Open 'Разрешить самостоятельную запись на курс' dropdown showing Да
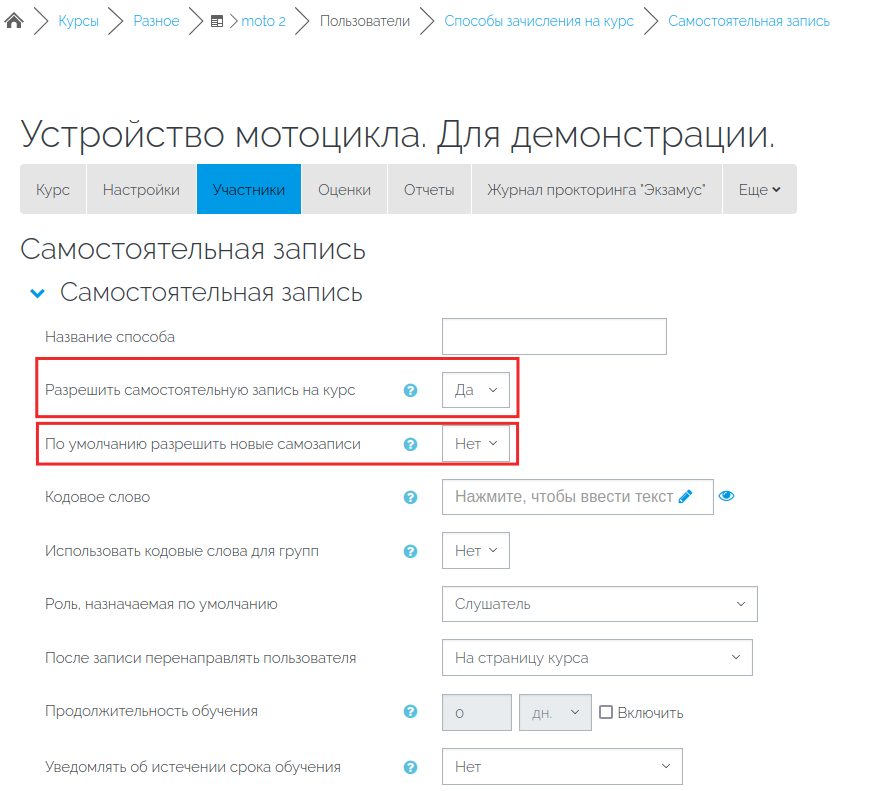 point(476,390)
